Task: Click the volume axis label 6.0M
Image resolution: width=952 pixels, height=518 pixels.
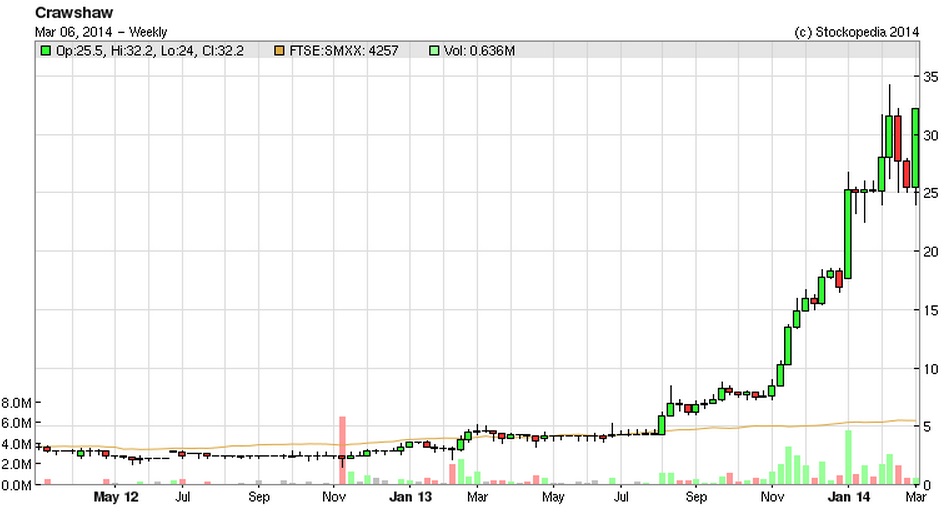Action: [x=16, y=423]
